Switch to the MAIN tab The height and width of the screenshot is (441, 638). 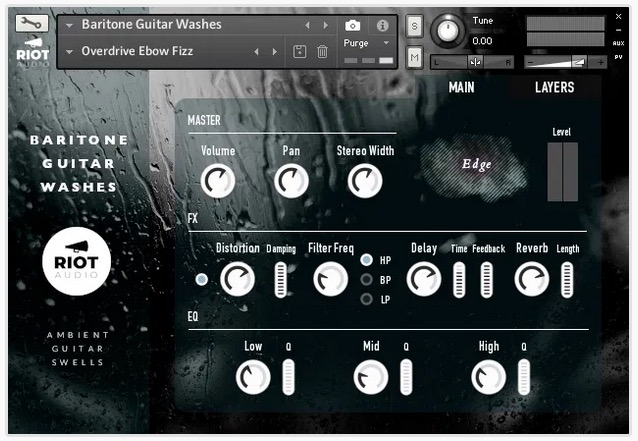point(461,87)
